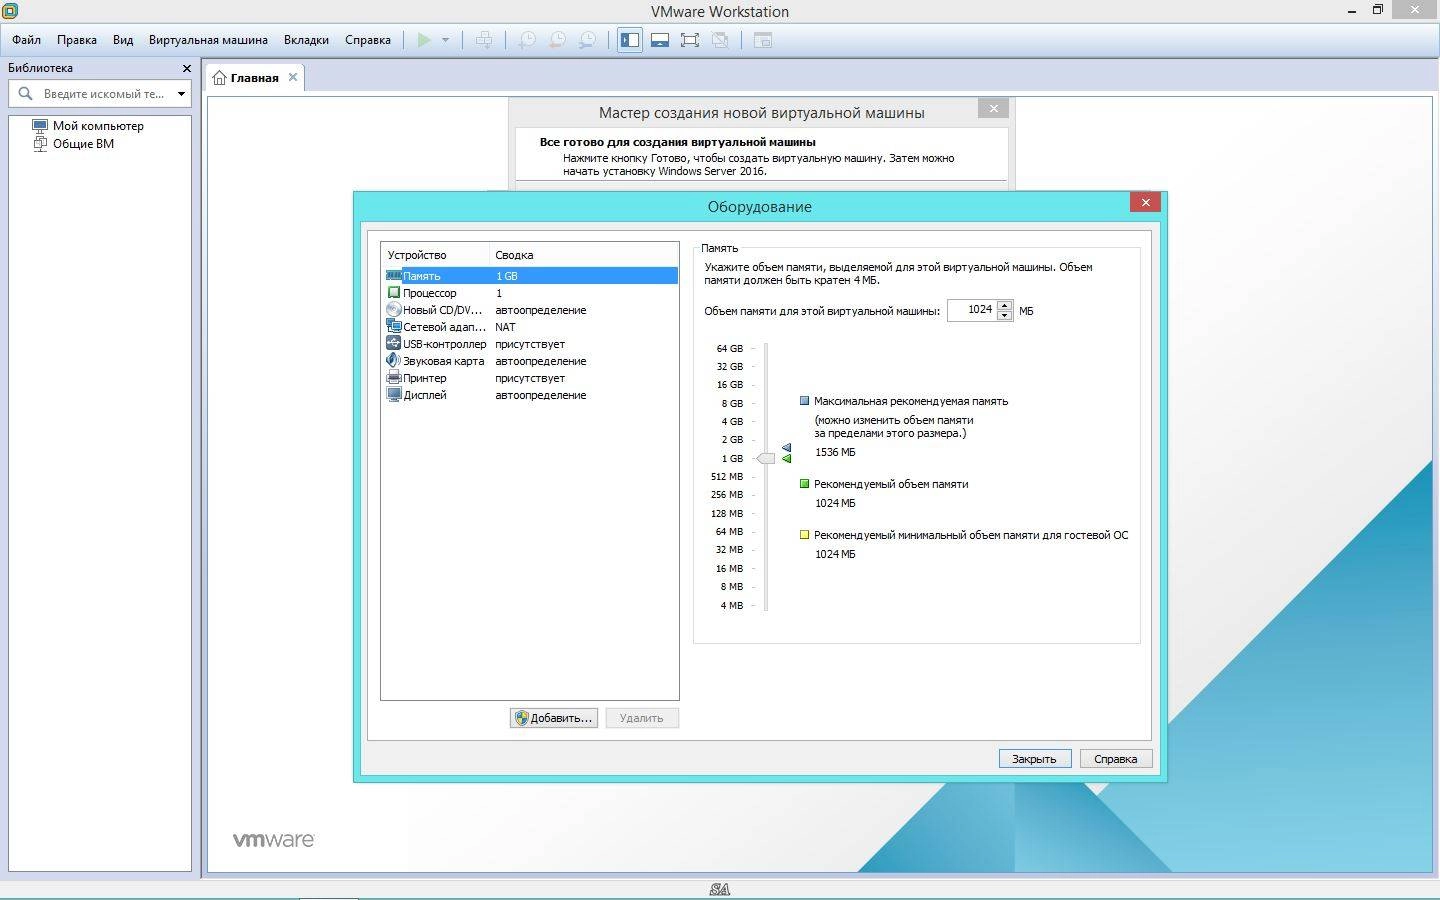This screenshot has height=900, width=1440.
Task: Click the manage snapshots toolbar icon
Action: click(x=588, y=40)
